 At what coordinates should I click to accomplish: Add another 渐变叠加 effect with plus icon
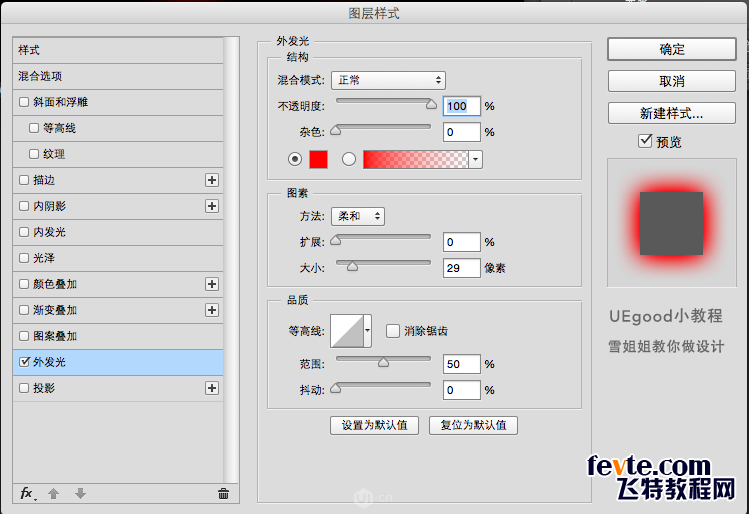(212, 310)
